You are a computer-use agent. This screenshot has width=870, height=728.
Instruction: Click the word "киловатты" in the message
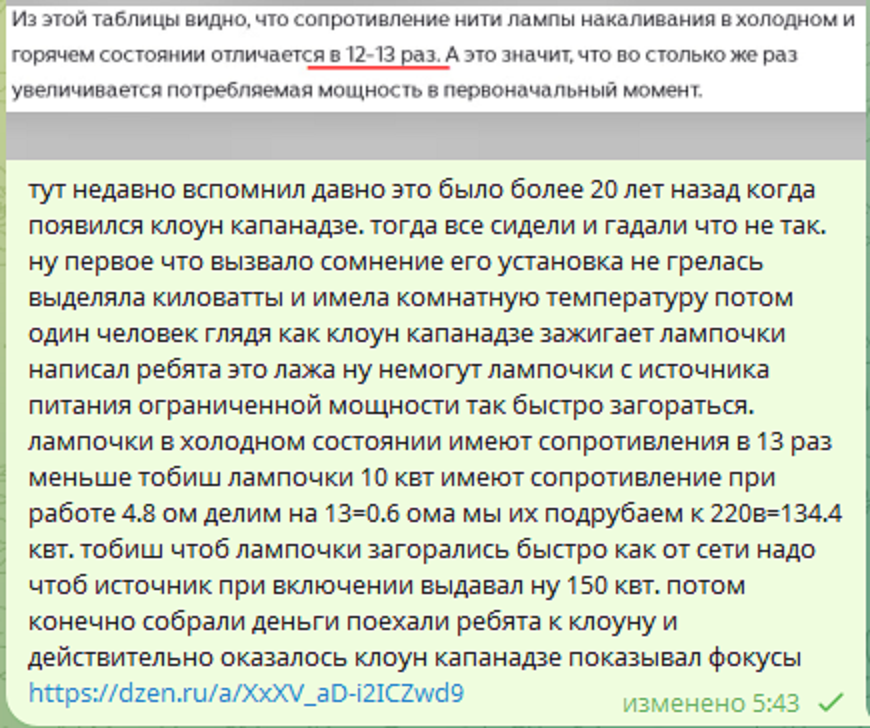(202, 298)
